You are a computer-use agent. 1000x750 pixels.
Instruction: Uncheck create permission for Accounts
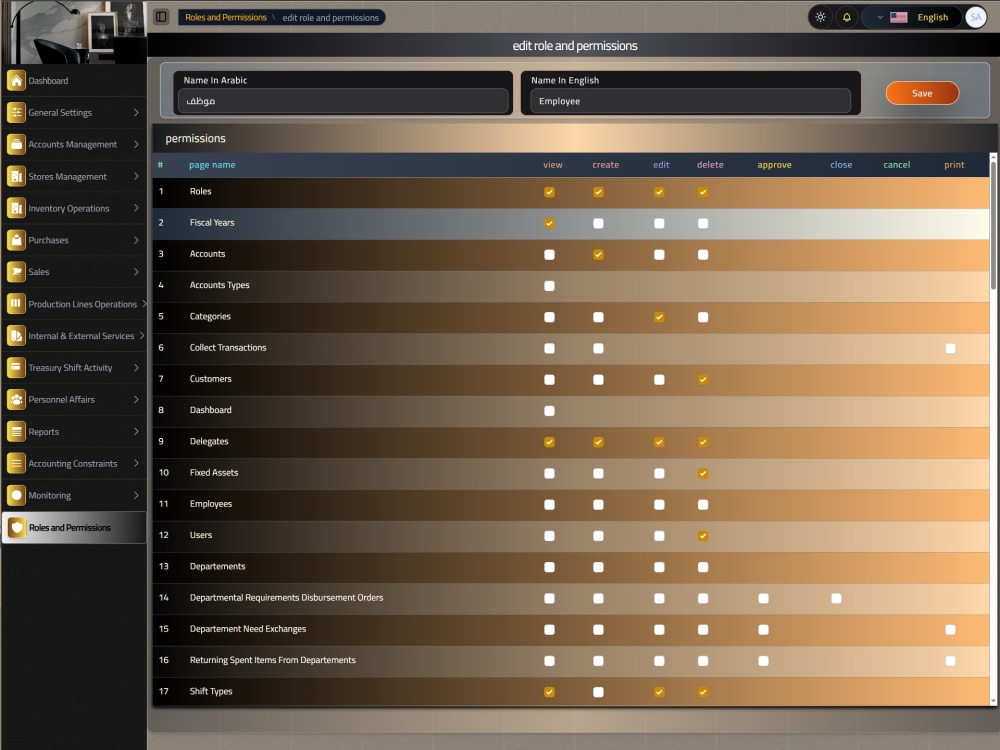[x=598, y=254]
